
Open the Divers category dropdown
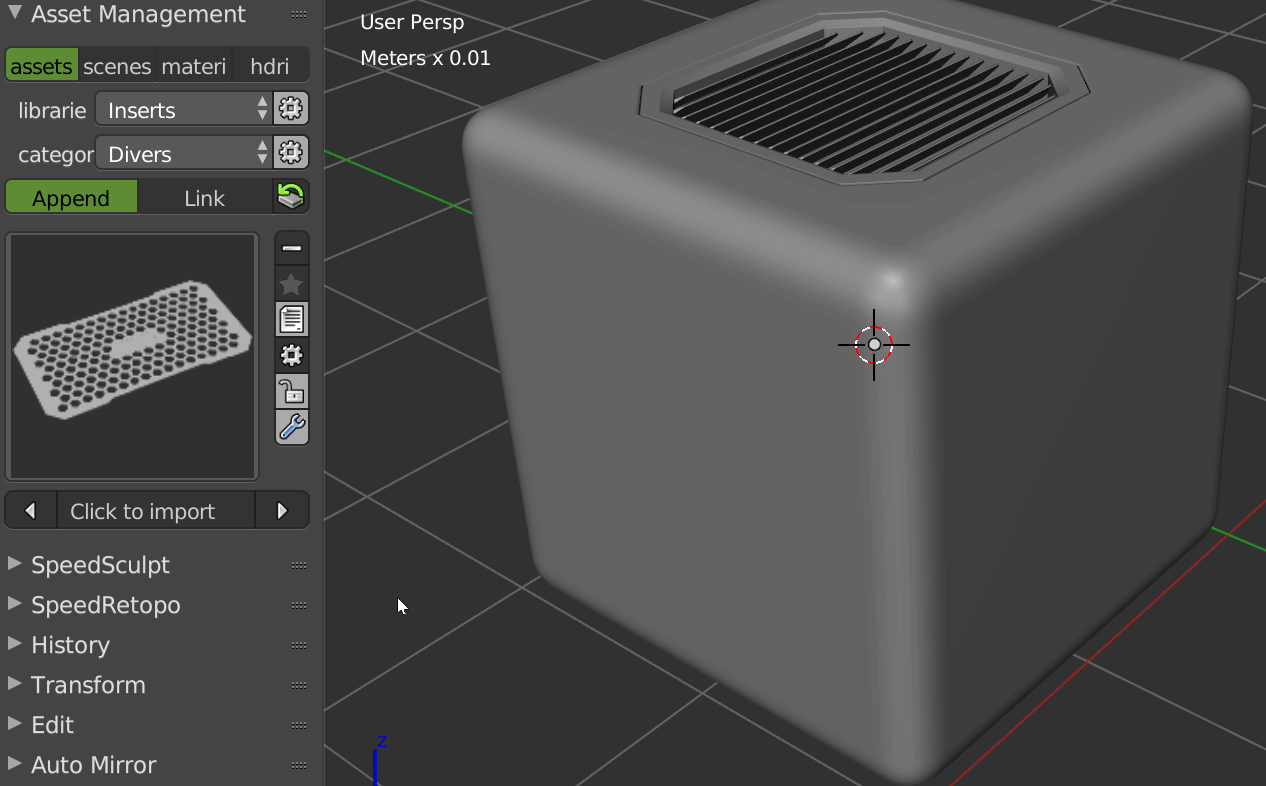click(x=183, y=153)
